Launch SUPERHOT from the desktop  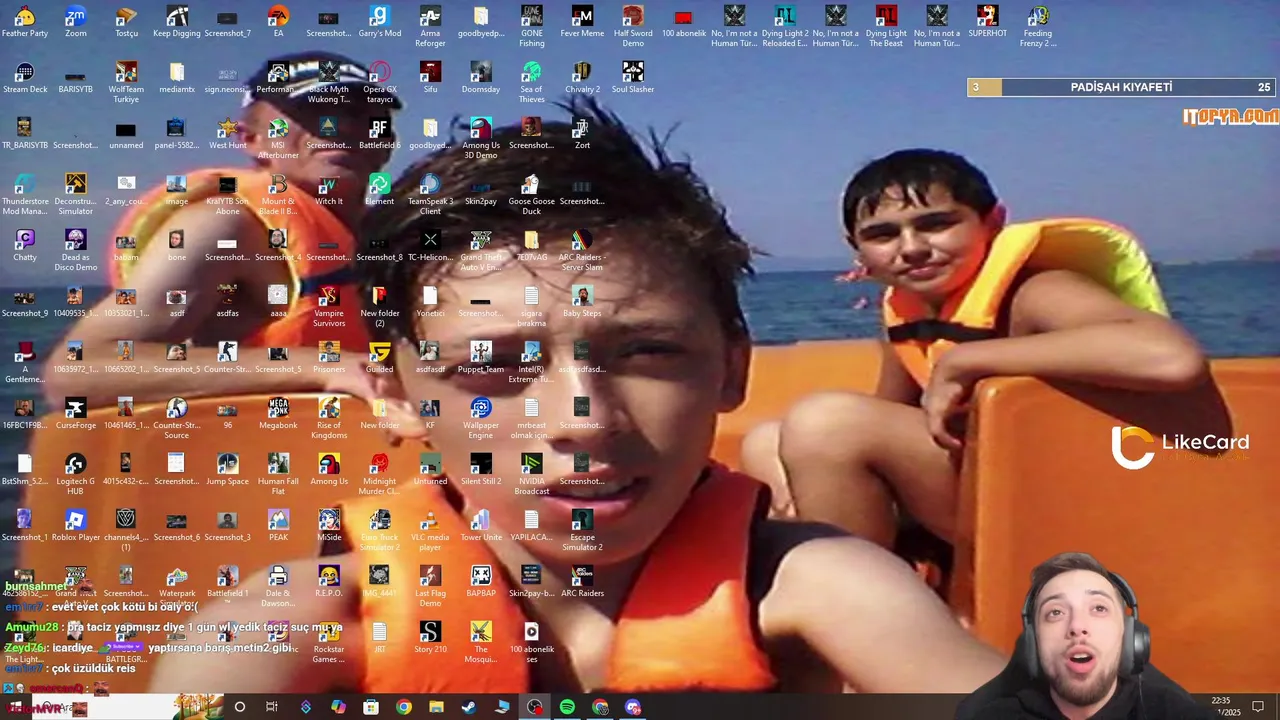tap(987, 17)
